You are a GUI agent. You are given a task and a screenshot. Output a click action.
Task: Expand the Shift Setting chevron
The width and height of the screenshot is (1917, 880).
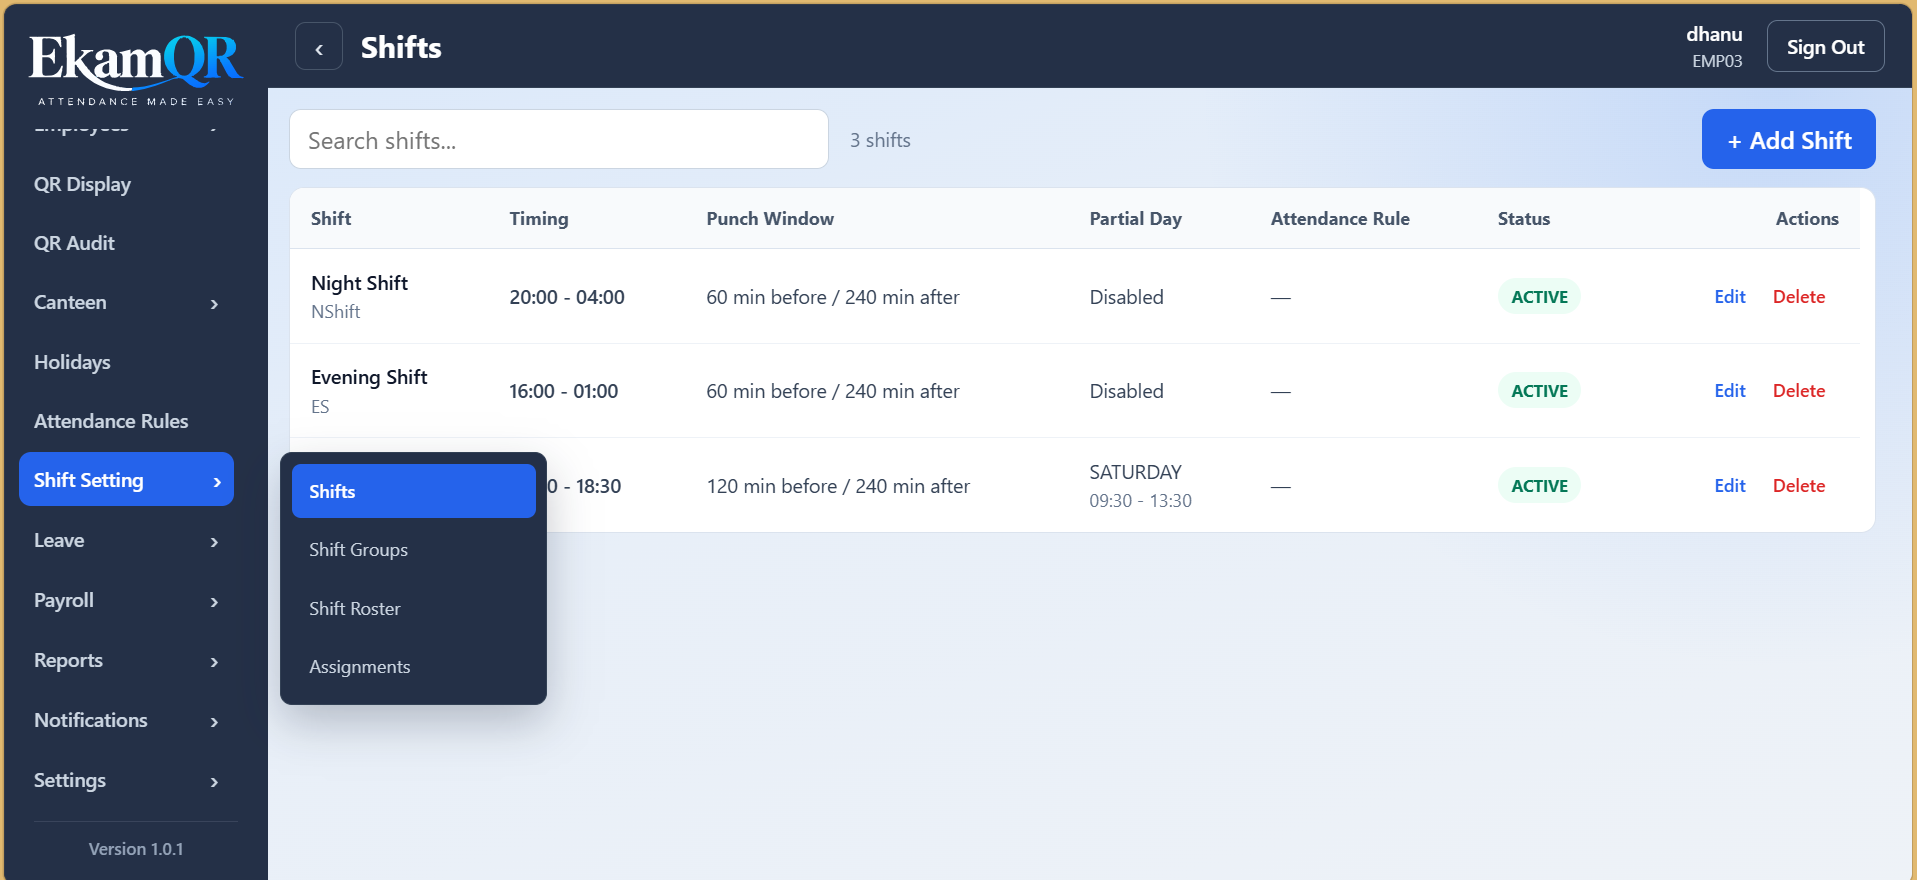(x=217, y=481)
